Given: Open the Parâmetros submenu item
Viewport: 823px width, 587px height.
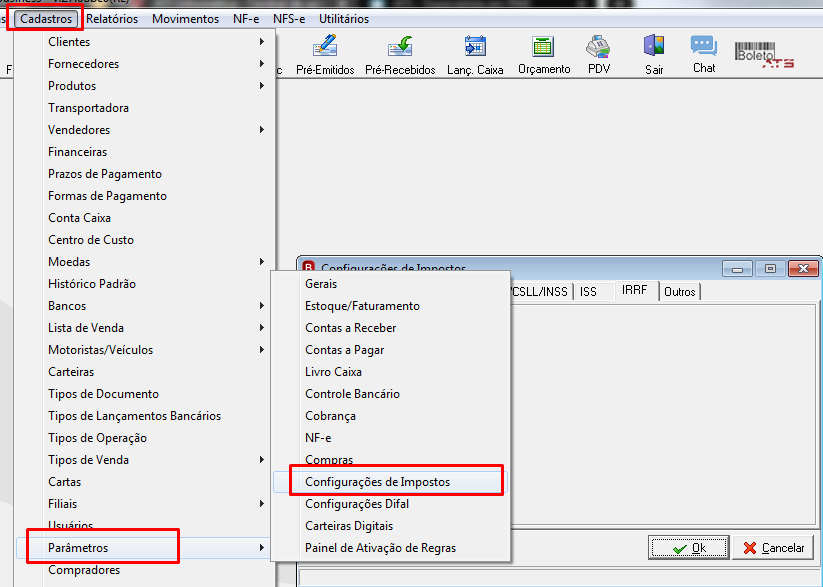Looking at the screenshot, I should 145,548.
